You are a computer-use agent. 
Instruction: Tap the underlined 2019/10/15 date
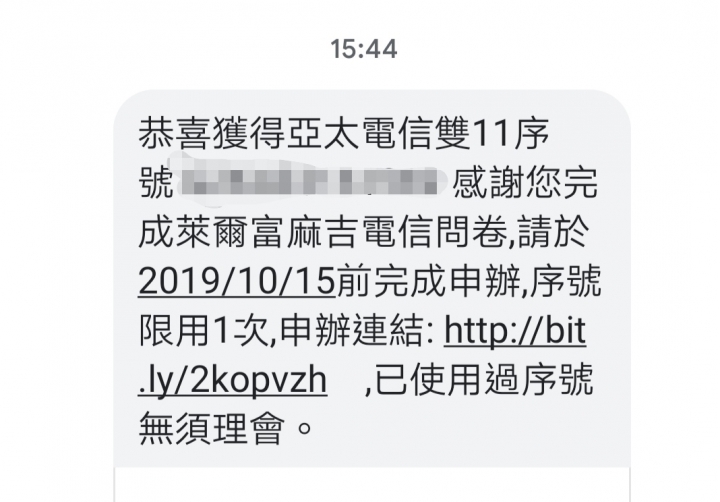tap(237, 281)
